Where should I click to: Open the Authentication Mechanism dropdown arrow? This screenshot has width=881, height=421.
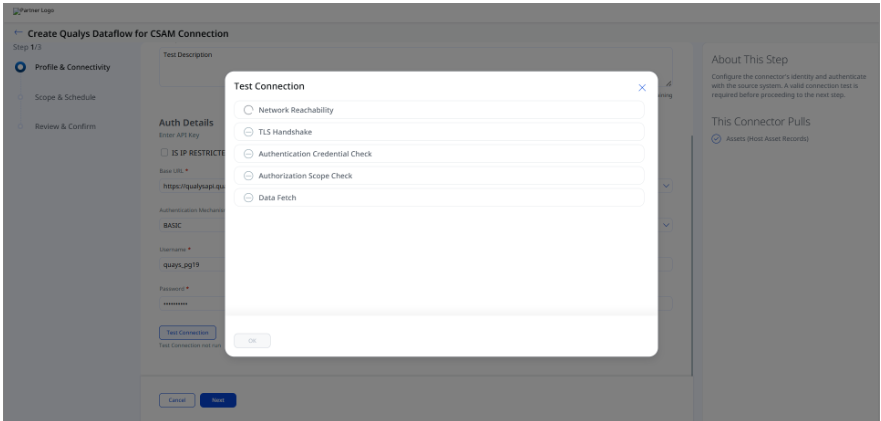coord(666,225)
